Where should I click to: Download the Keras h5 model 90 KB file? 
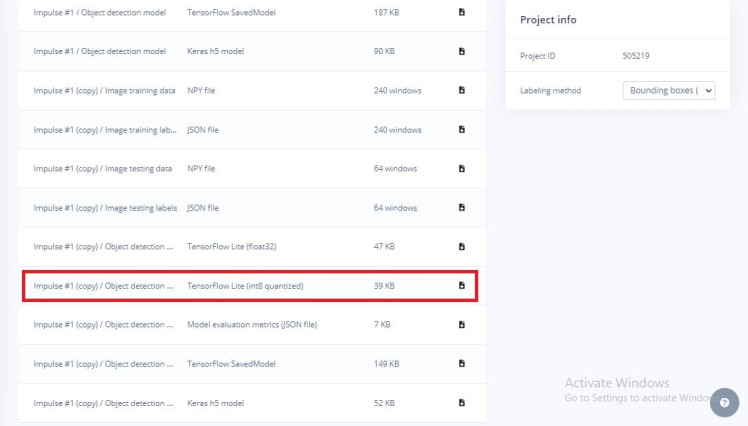tap(461, 51)
